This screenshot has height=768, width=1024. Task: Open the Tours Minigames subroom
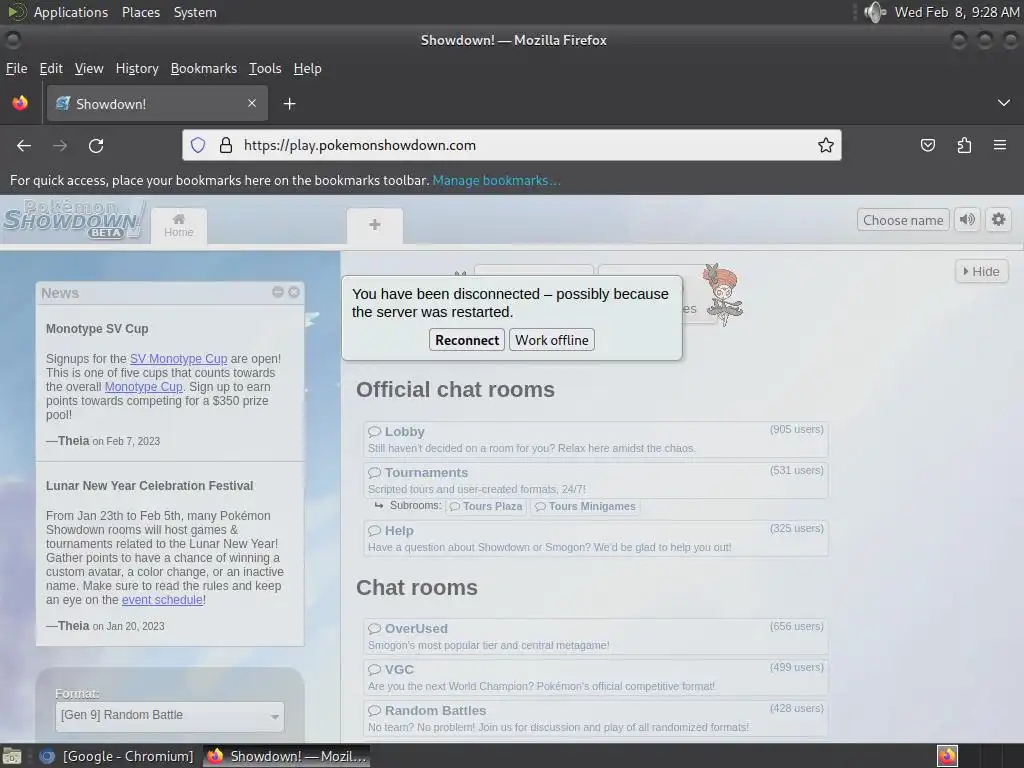pos(585,506)
